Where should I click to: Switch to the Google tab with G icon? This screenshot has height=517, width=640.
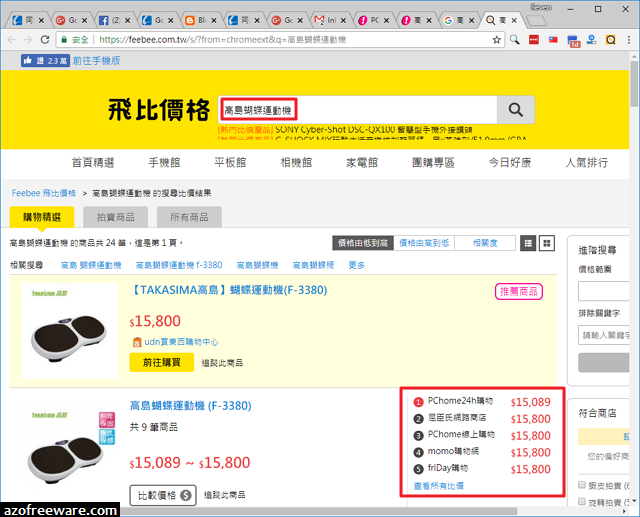click(460, 20)
